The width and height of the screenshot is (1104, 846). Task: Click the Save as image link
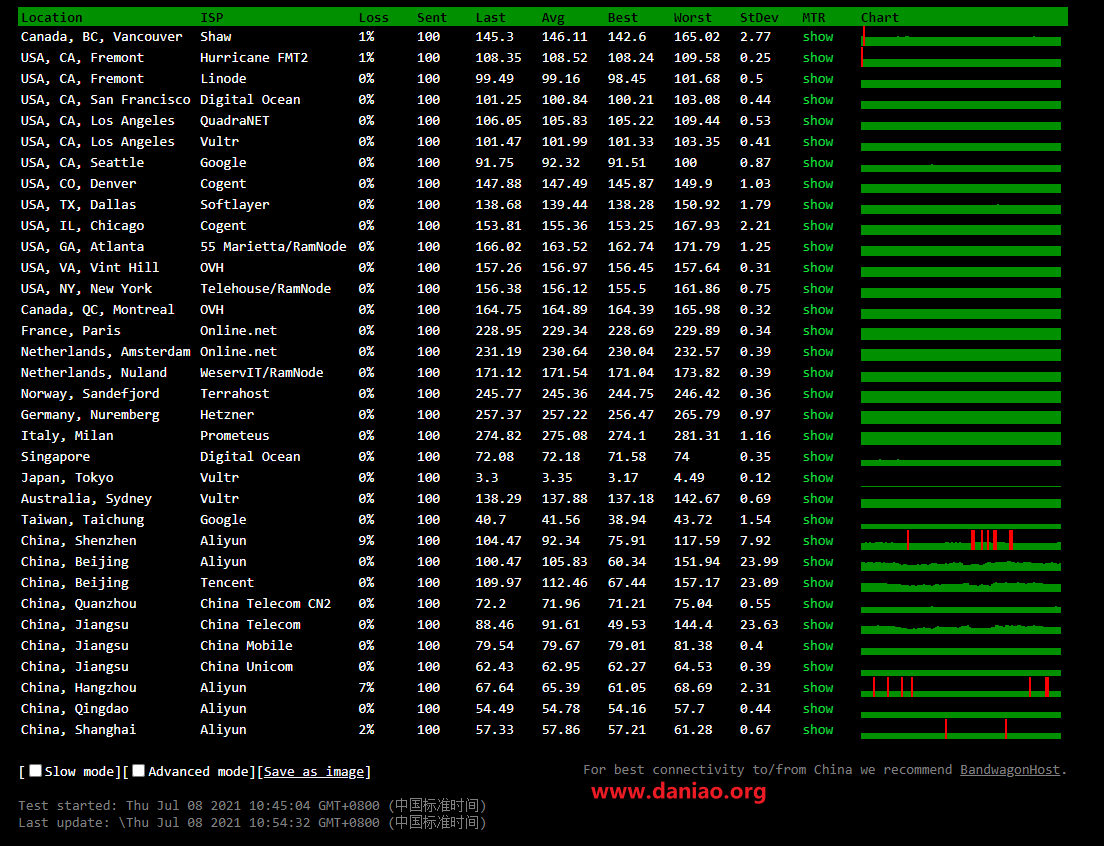(314, 771)
